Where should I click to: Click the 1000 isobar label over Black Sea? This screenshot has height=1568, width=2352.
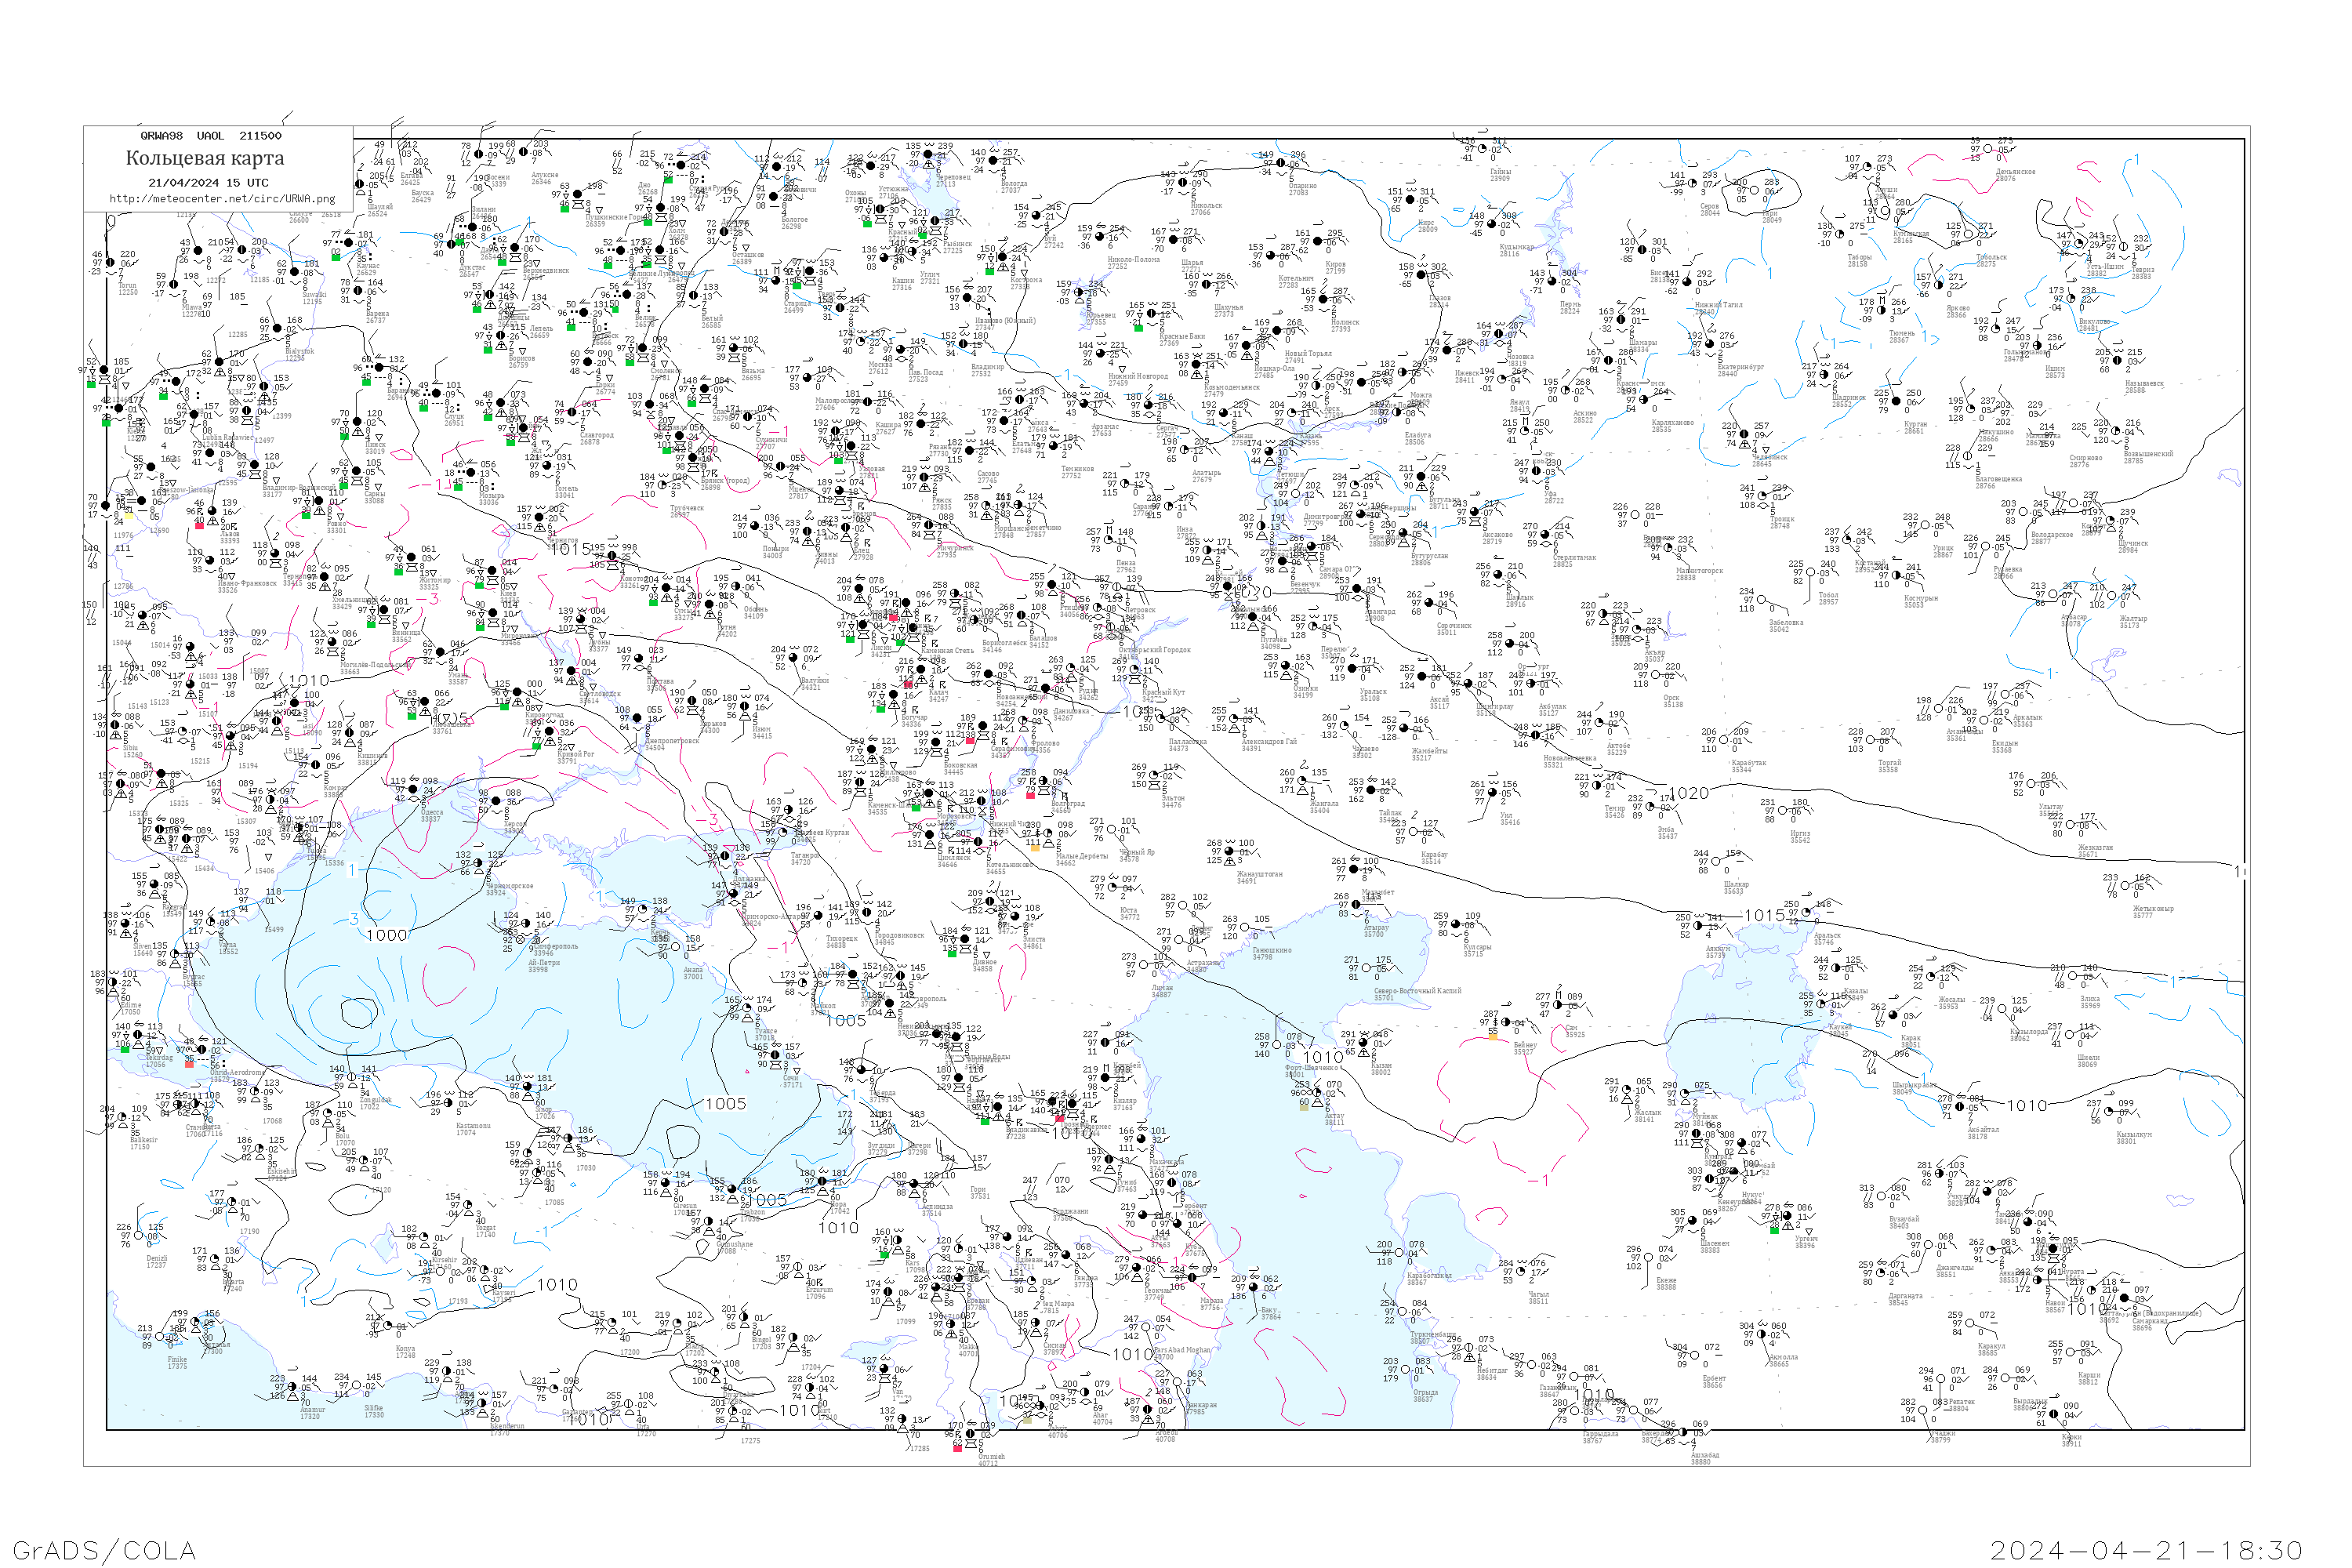387,935
